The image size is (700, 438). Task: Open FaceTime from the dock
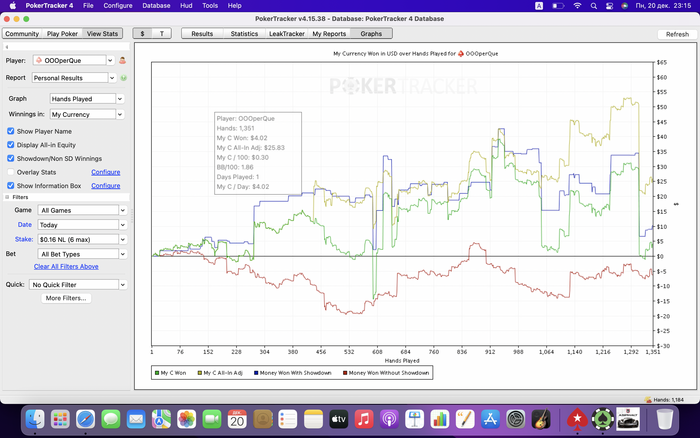[212, 419]
